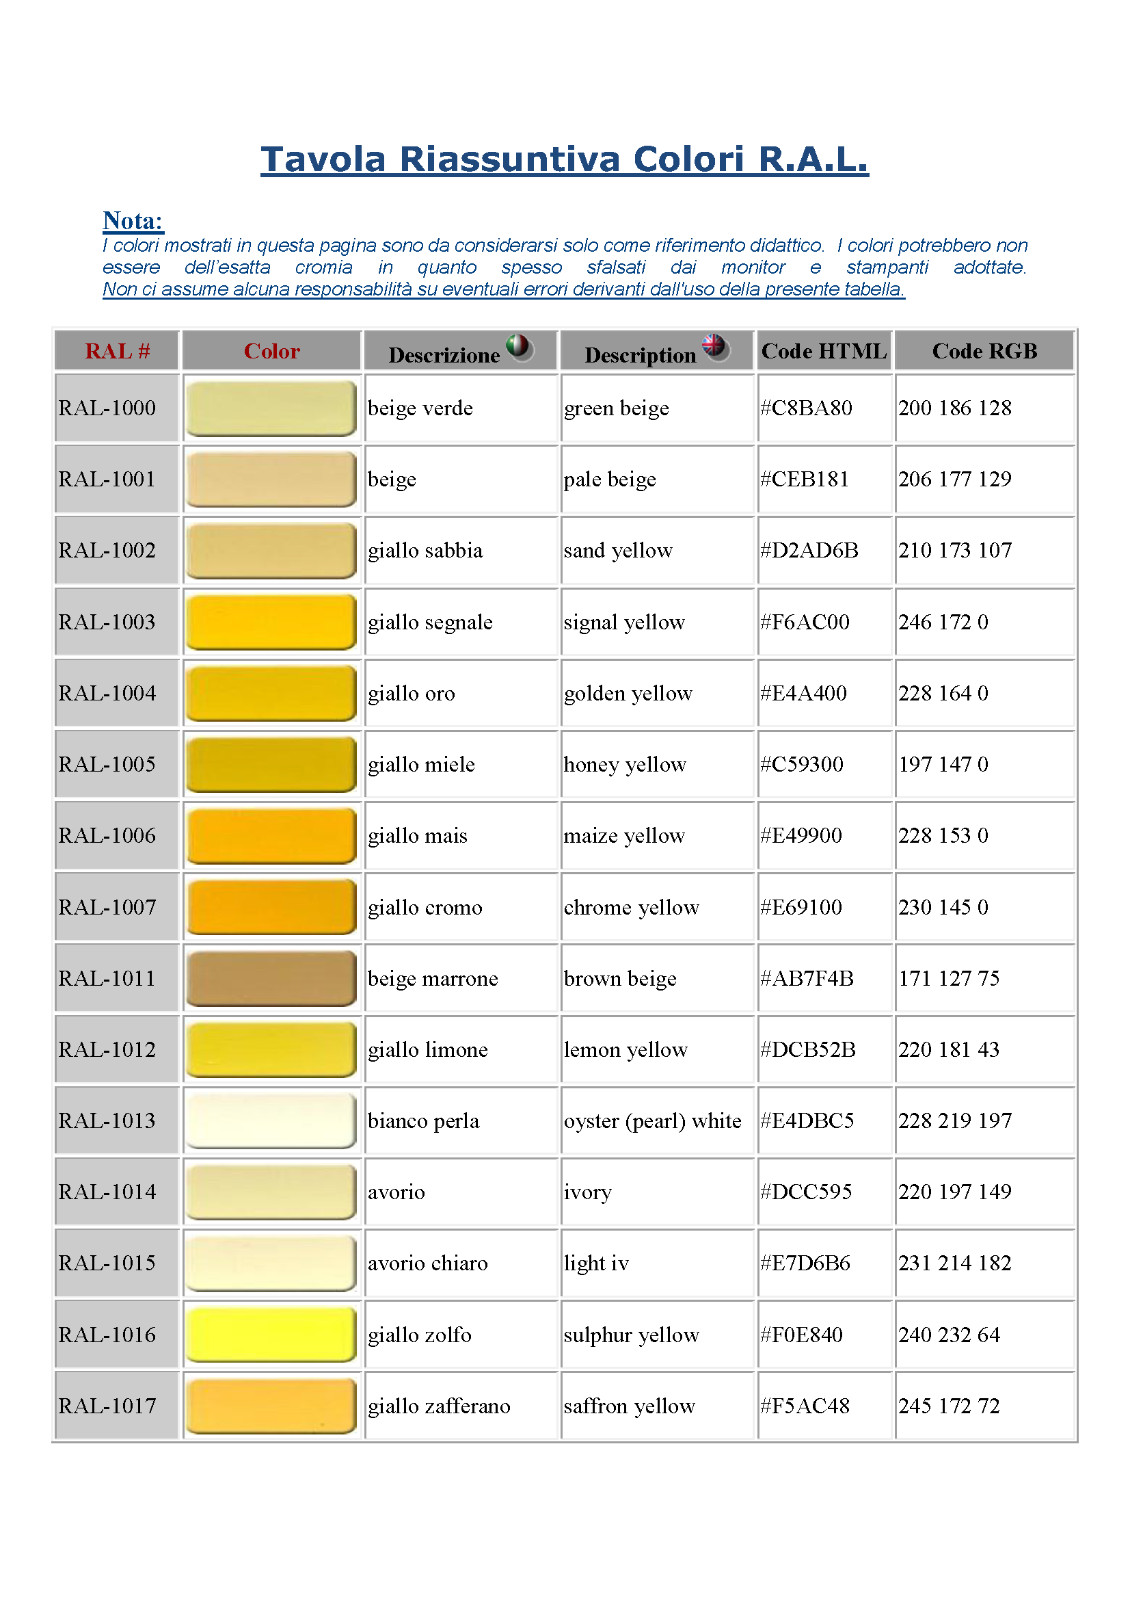
Task: Choose the RAL-1017 saffron yellow swatch
Action: pos(271,1406)
